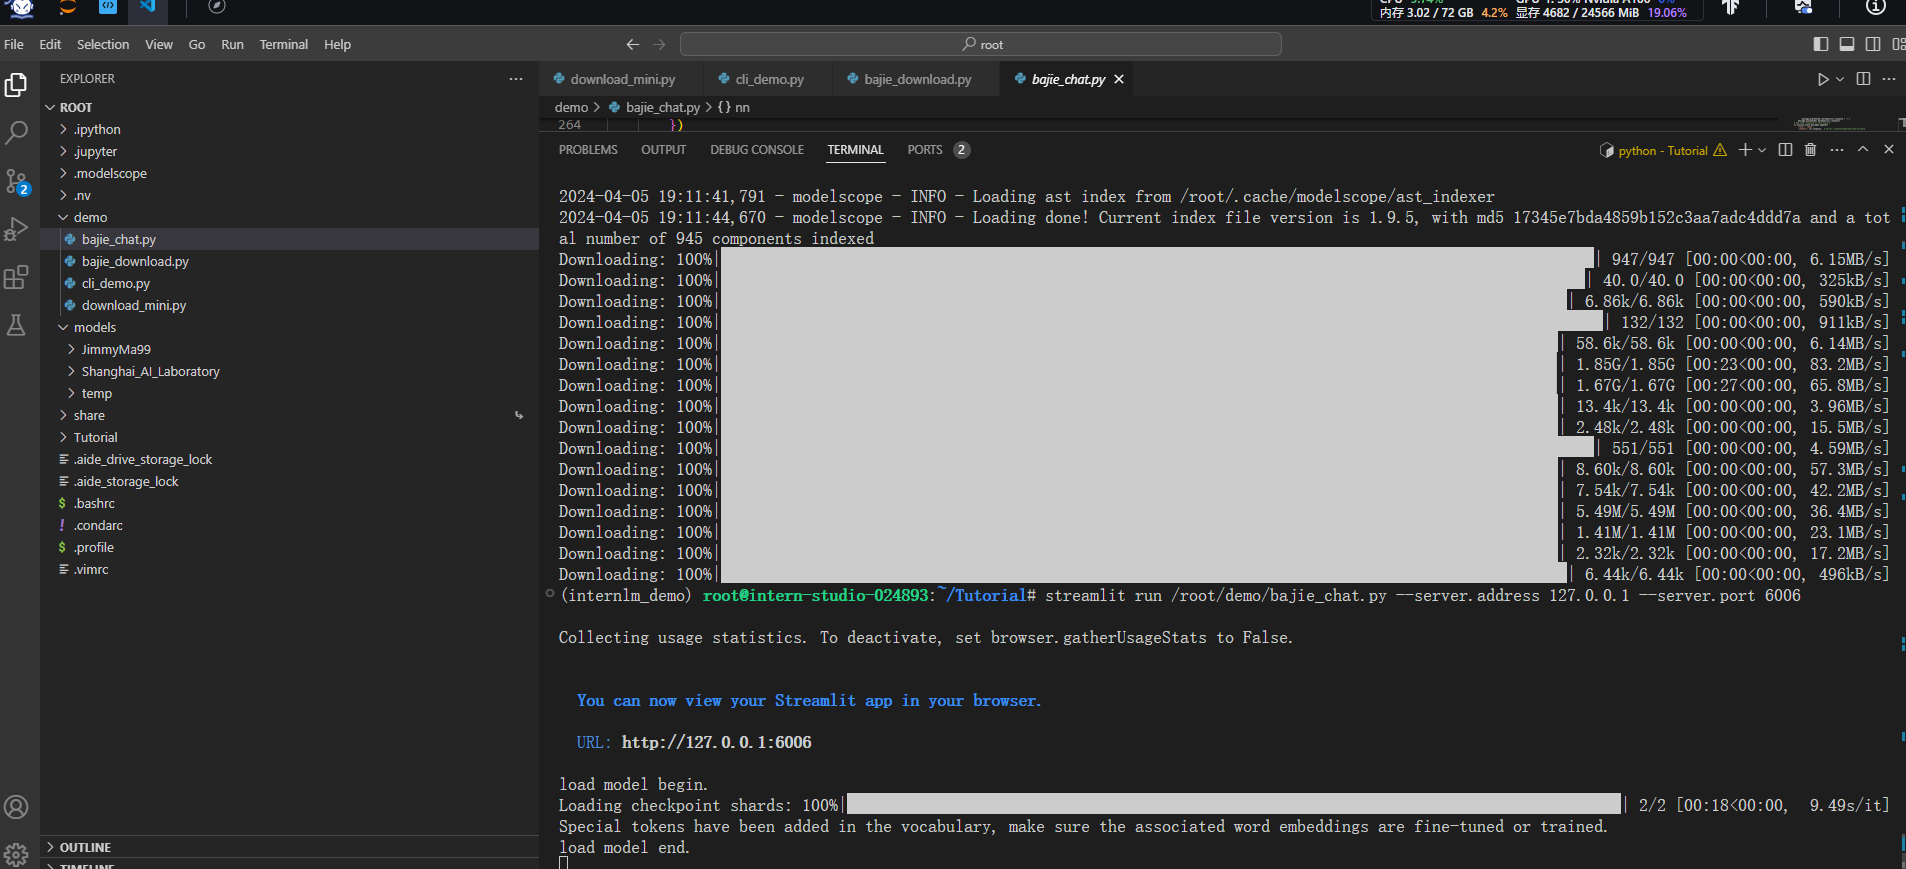Open the Run and Debug view
This screenshot has width=1906, height=869.
tap(16, 229)
